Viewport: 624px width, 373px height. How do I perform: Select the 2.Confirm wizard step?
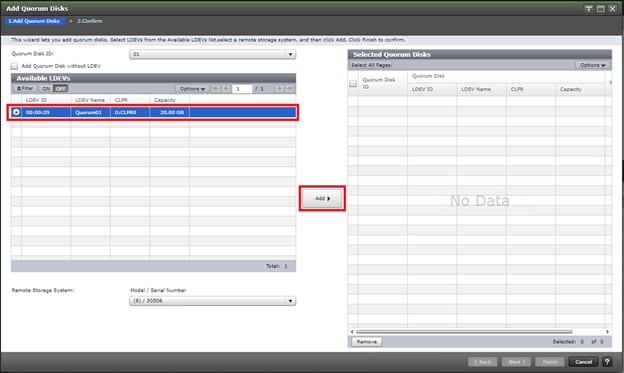(x=90, y=21)
